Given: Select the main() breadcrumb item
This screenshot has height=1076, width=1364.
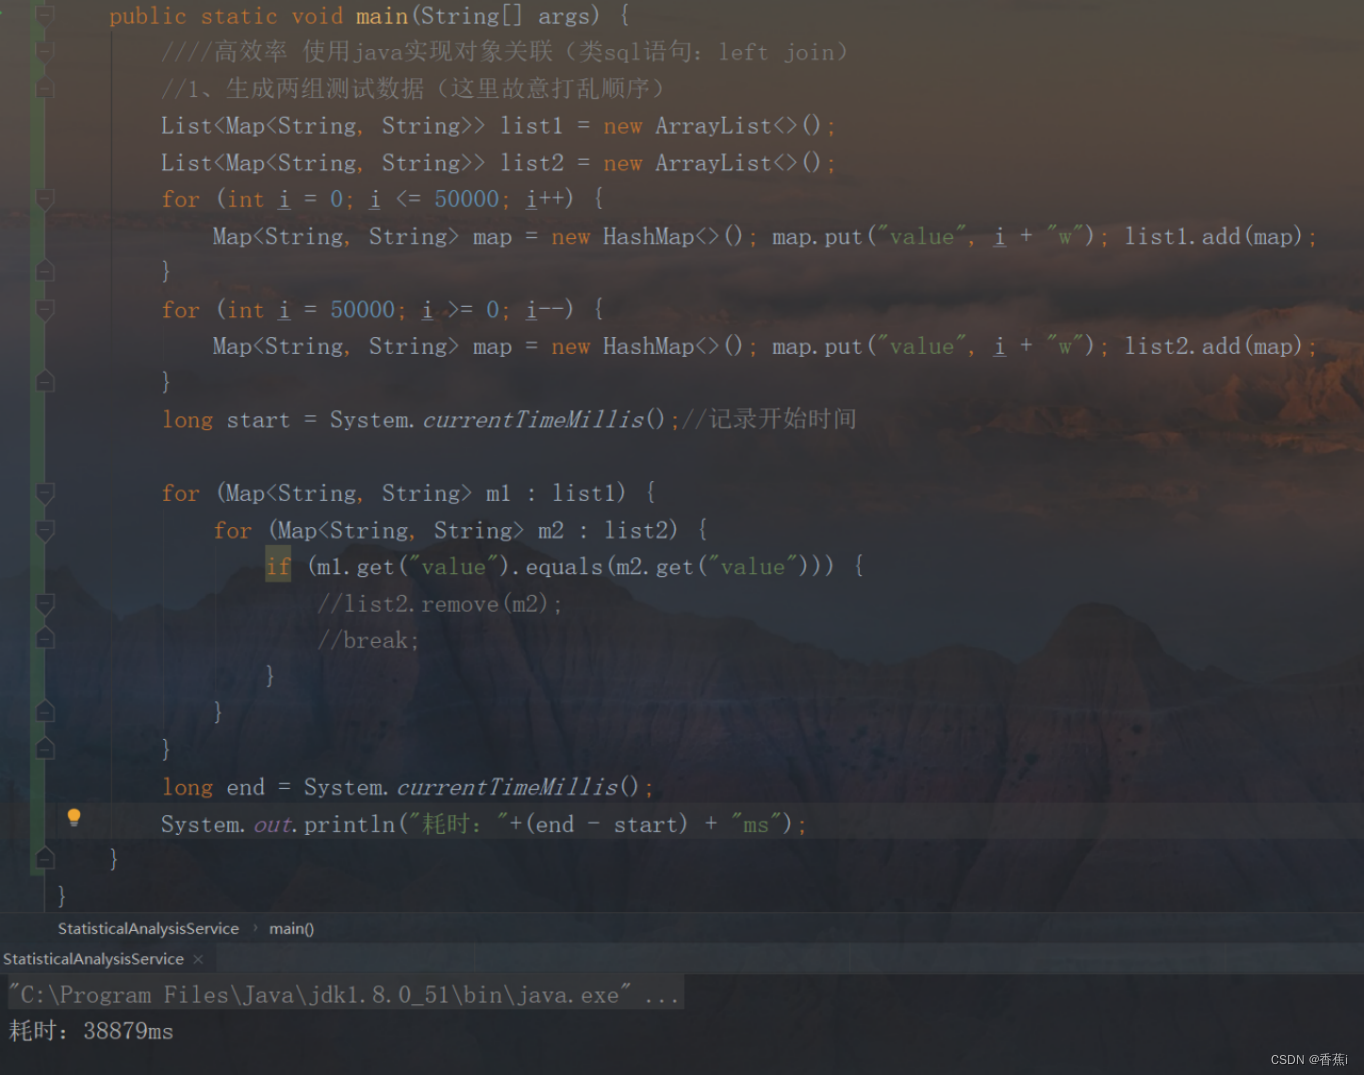Looking at the screenshot, I should click(291, 928).
